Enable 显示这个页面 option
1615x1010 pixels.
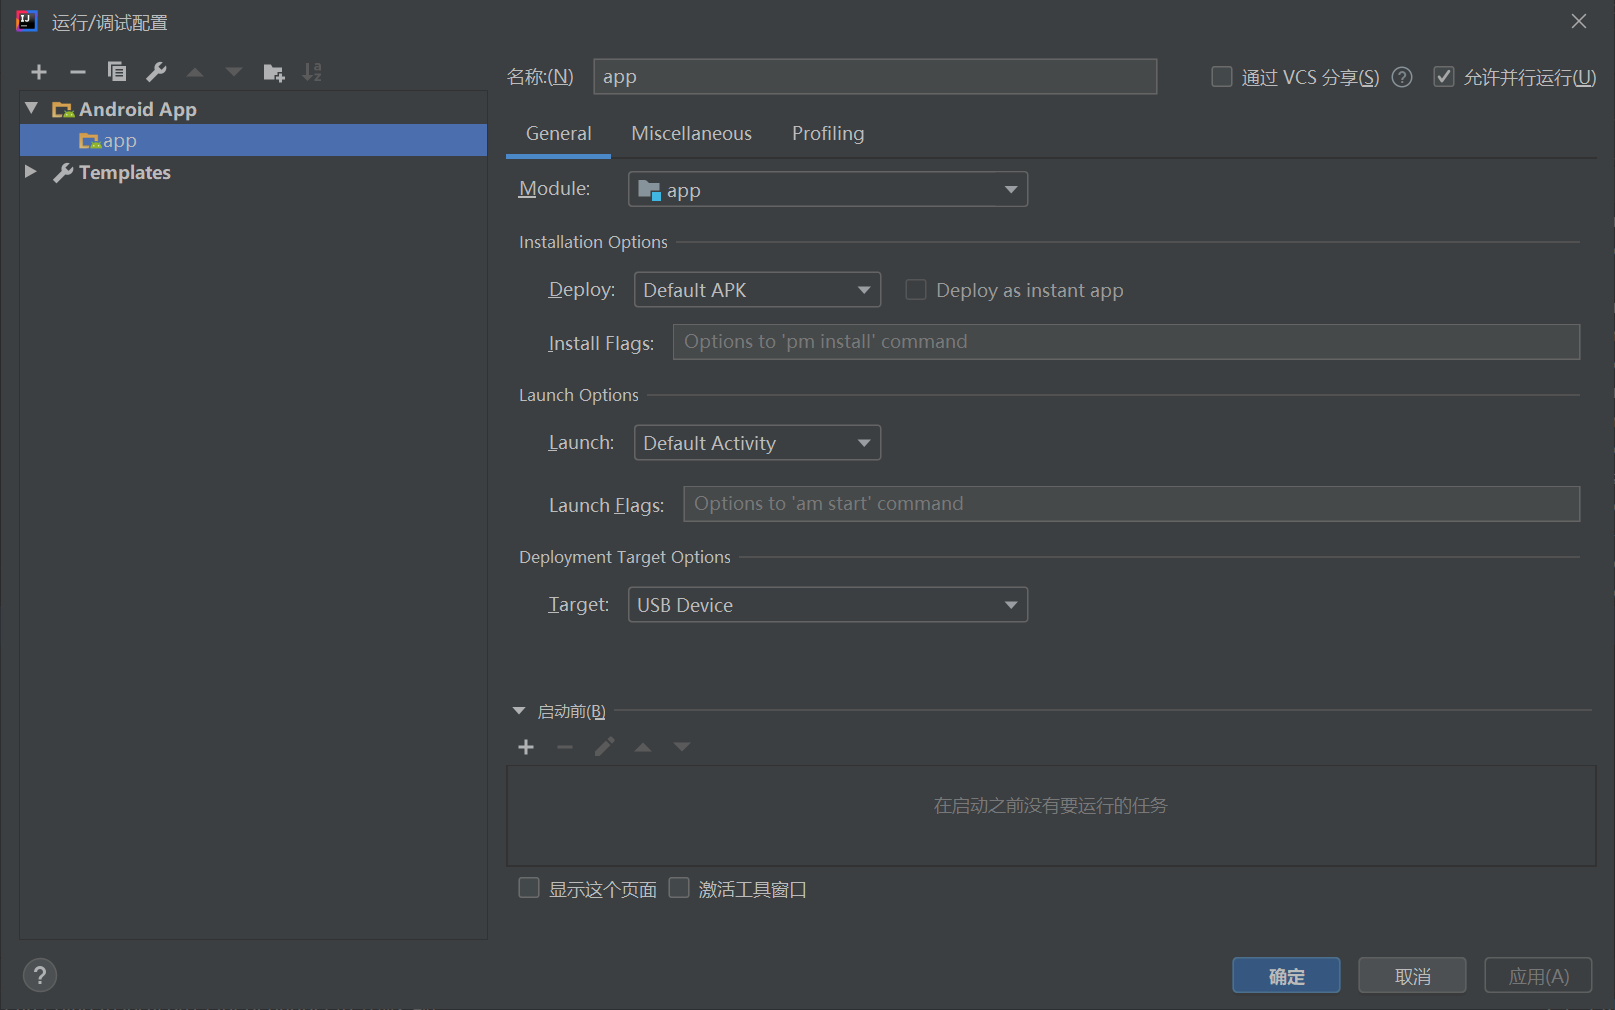tap(529, 887)
